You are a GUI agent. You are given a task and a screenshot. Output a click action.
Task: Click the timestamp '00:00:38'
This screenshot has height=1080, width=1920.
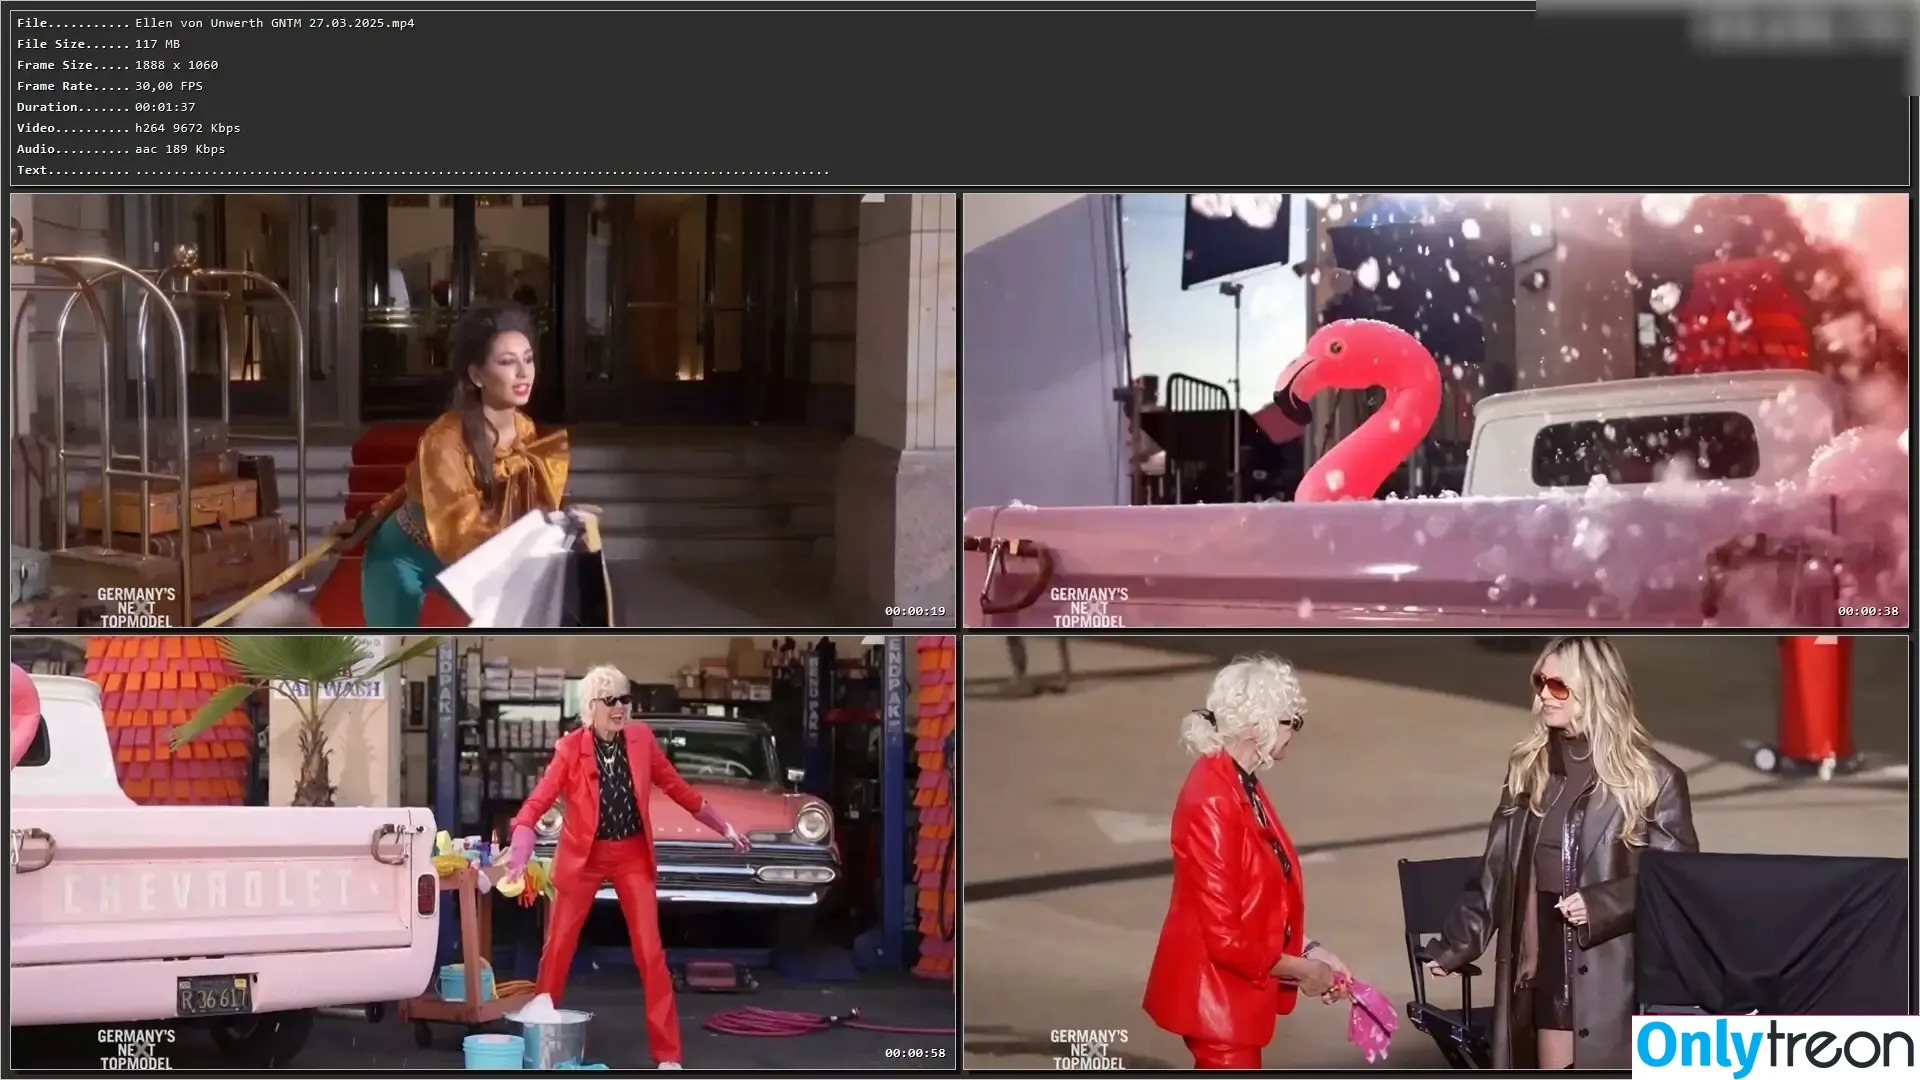1868,611
